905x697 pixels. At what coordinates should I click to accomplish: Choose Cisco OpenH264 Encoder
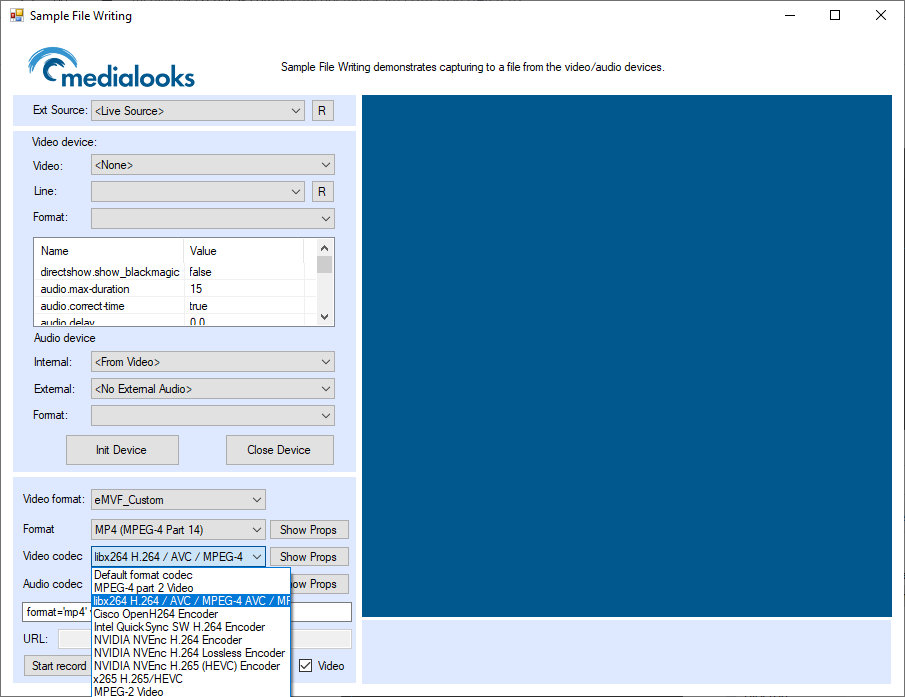tap(191, 614)
